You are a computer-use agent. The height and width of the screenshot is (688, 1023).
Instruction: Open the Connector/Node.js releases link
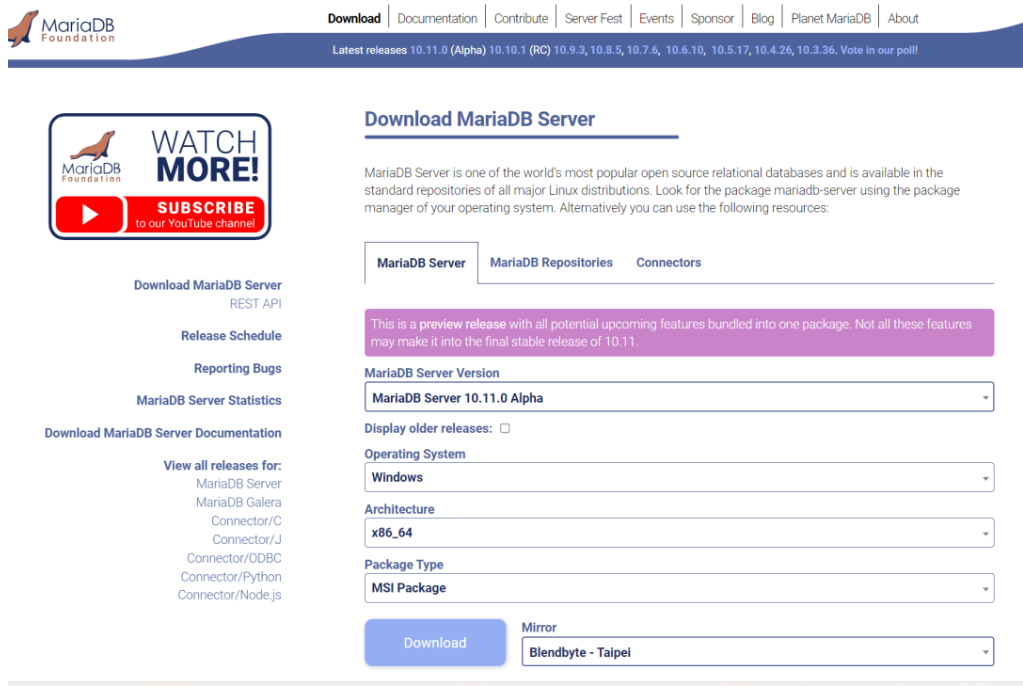pyautogui.click(x=230, y=595)
